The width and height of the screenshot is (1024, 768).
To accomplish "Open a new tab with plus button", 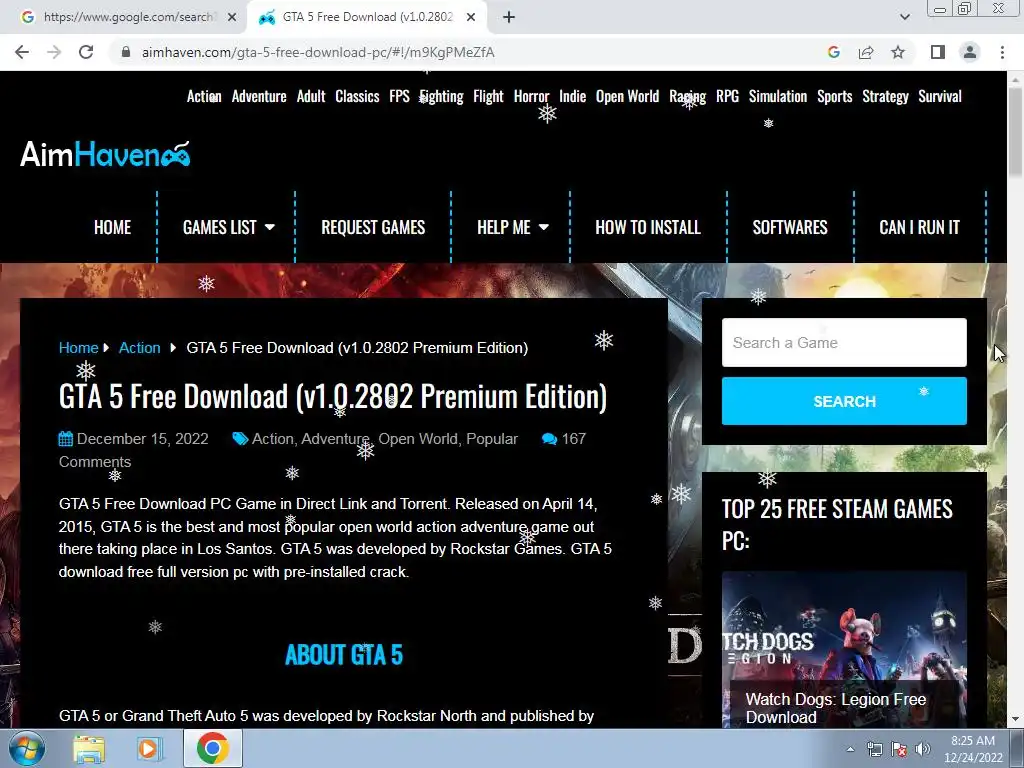I will point(509,17).
